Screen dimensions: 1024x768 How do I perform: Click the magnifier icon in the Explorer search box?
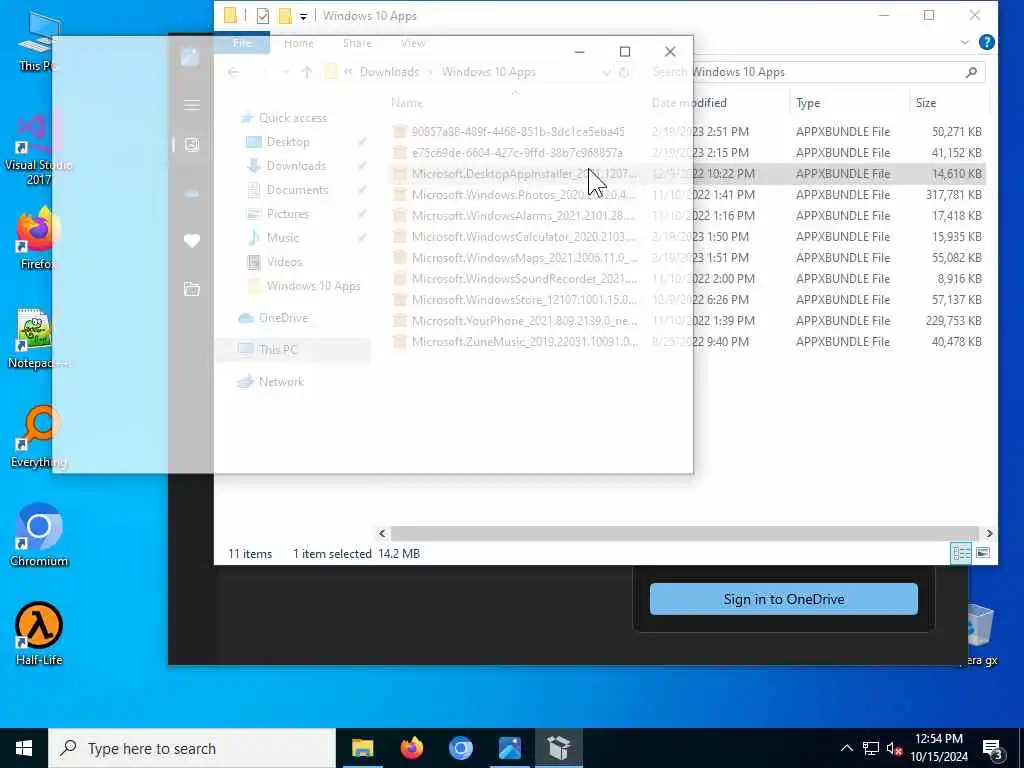(971, 72)
